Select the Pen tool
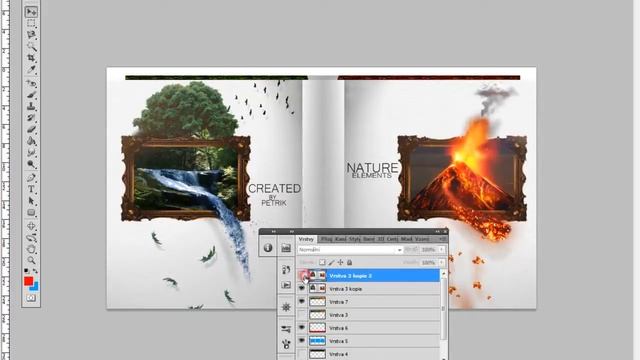640x360 pixels. [x=31, y=178]
